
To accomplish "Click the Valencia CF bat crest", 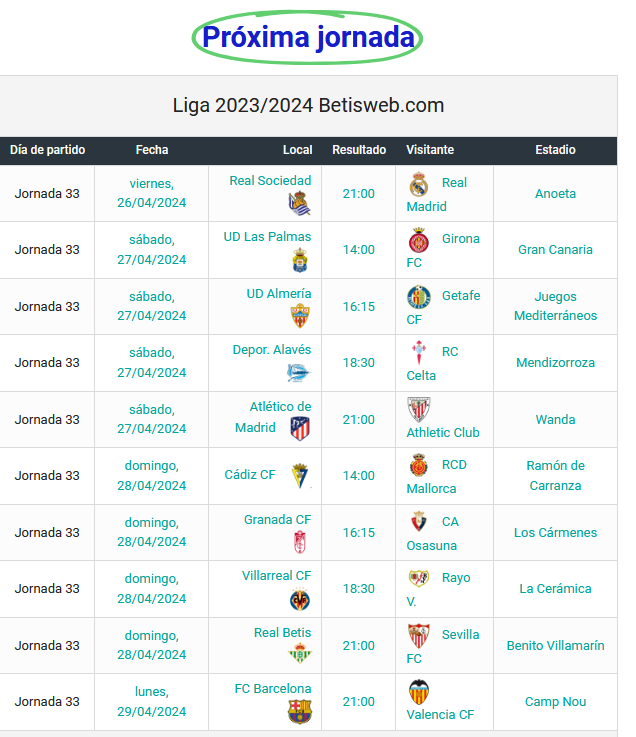I will [x=418, y=692].
